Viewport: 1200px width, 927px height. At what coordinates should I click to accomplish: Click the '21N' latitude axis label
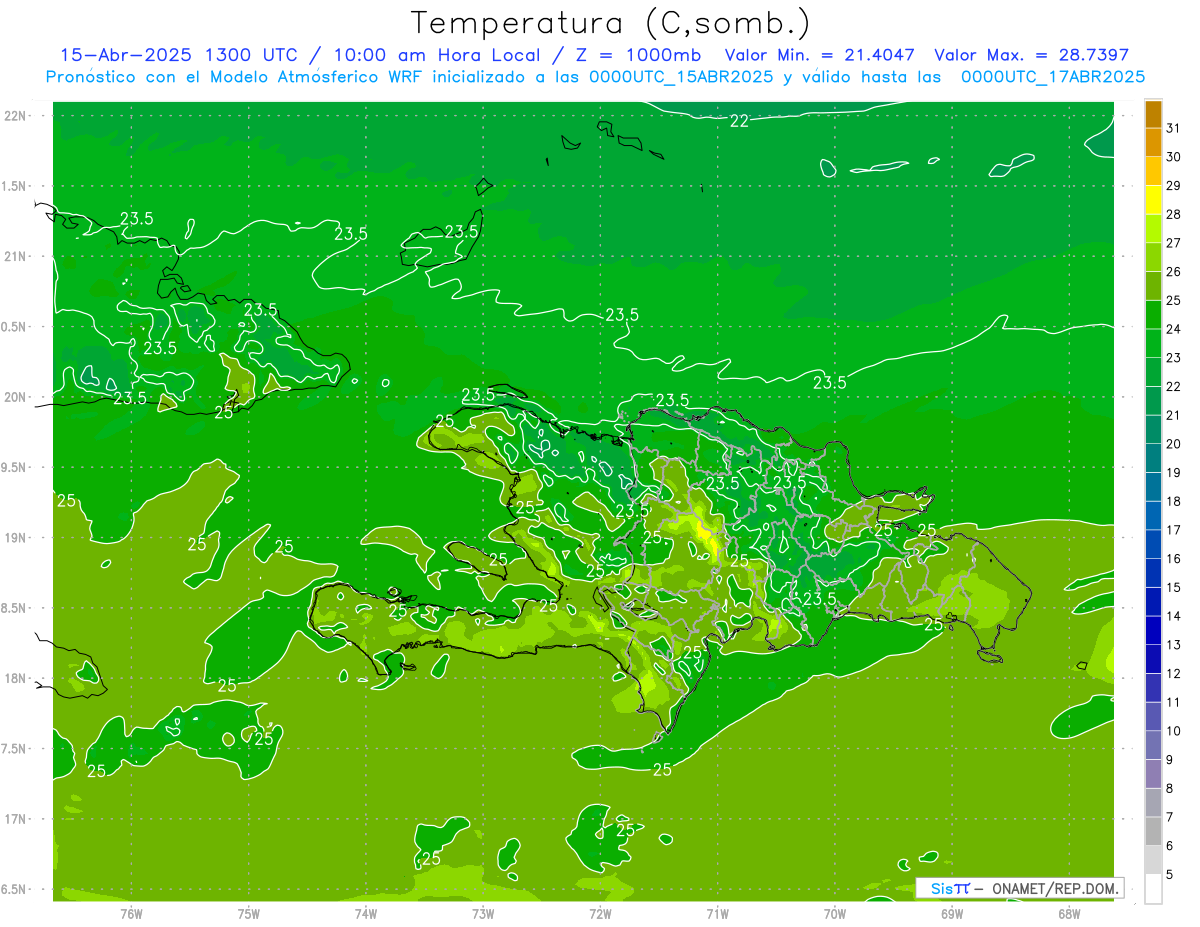tap(15, 257)
